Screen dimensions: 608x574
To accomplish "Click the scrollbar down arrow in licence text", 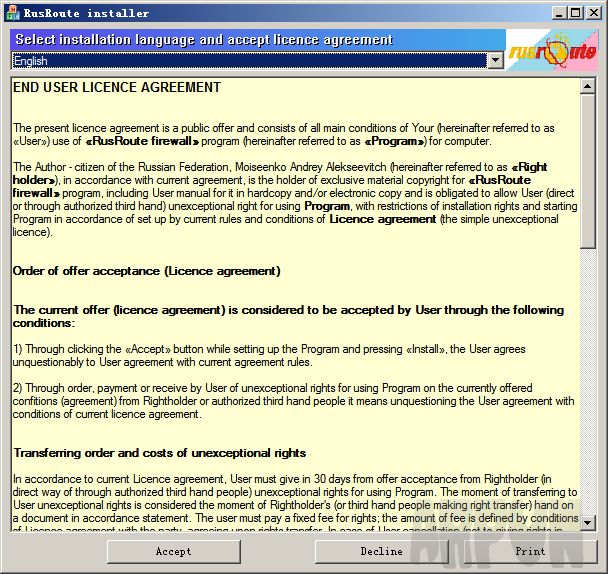I will [x=588, y=522].
